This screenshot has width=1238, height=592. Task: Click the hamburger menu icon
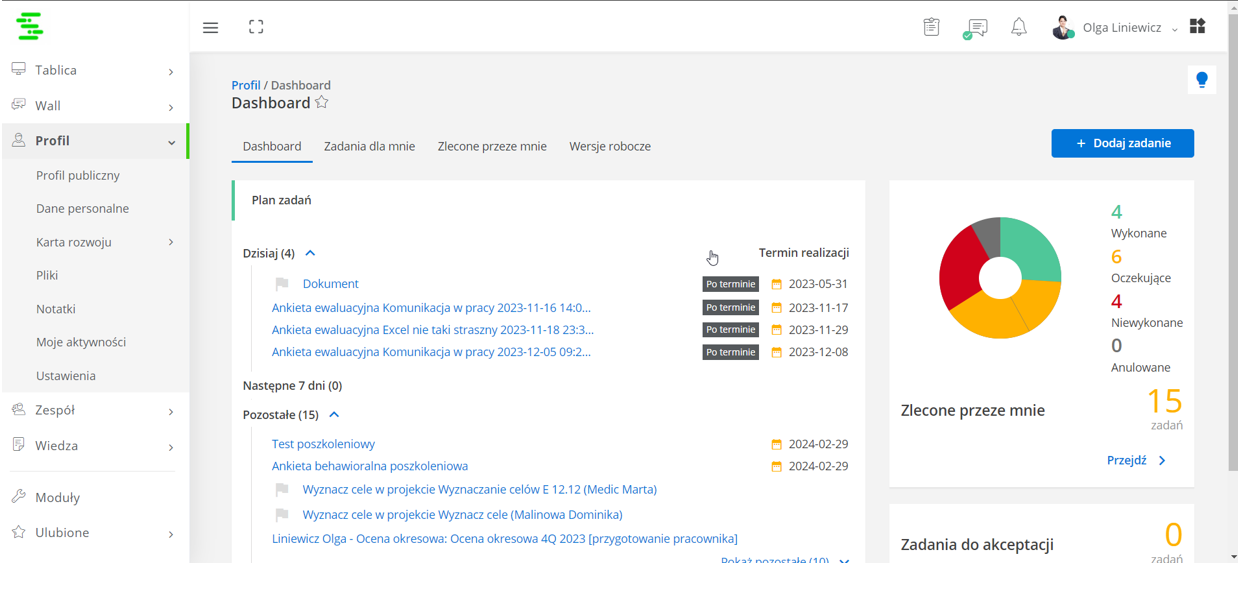pyautogui.click(x=210, y=28)
